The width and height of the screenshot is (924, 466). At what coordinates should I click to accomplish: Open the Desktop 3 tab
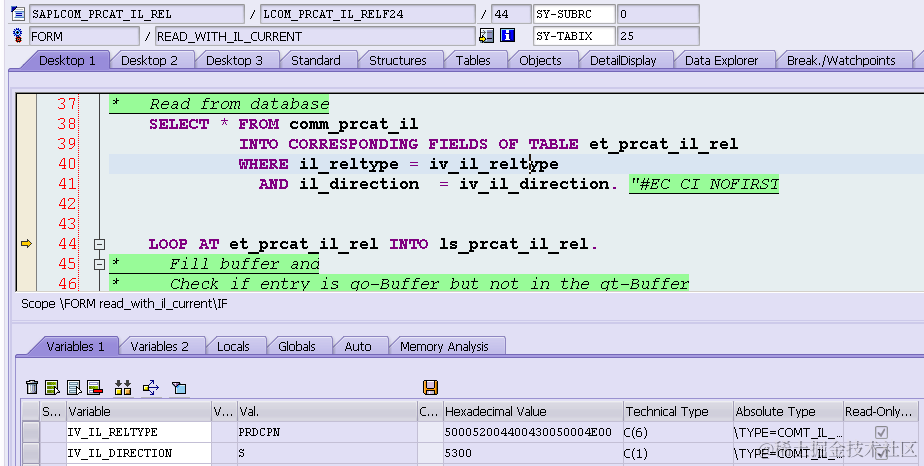pos(234,60)
